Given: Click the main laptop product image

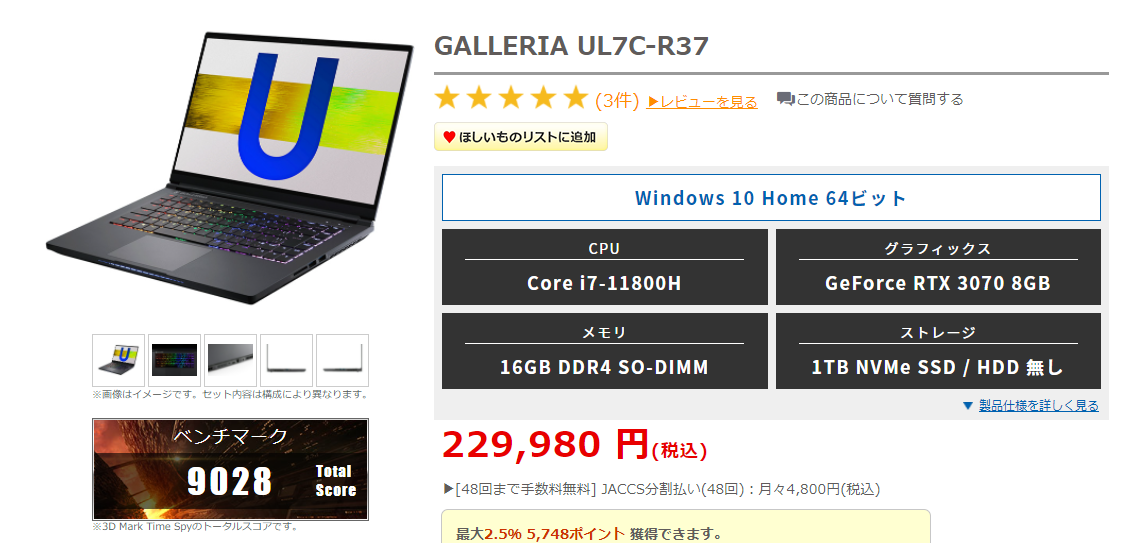Looking at the screenshot, I should 231,168.
